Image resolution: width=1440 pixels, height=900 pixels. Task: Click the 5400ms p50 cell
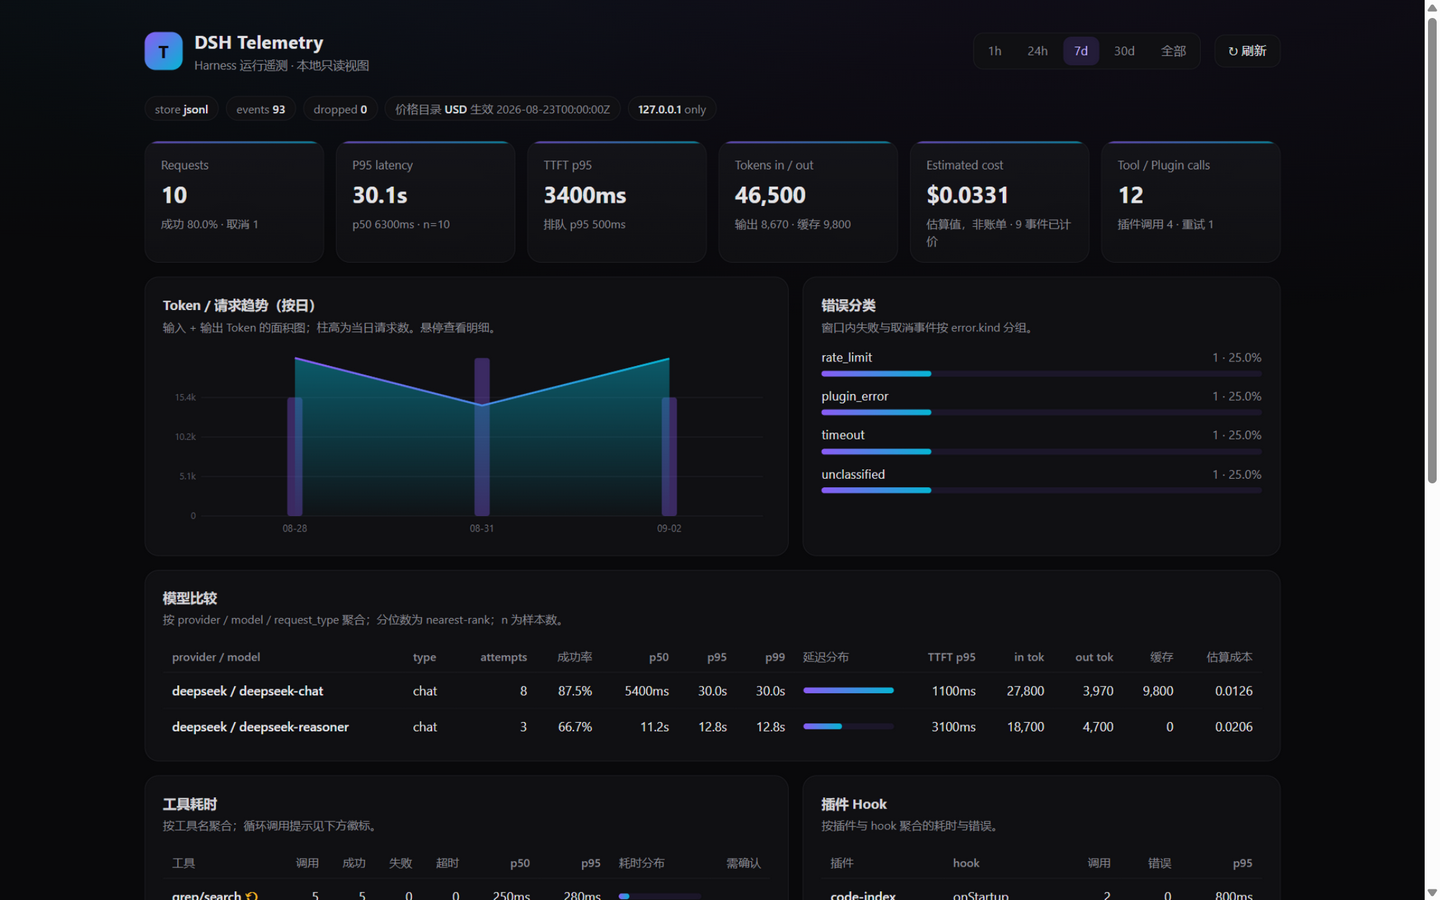coord(647,691)
